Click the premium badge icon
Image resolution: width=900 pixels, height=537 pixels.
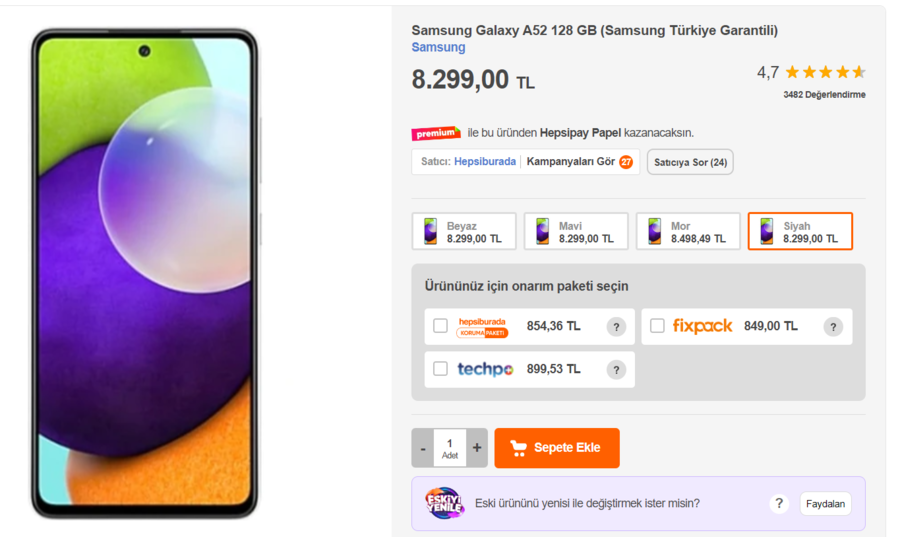[435, 133]
